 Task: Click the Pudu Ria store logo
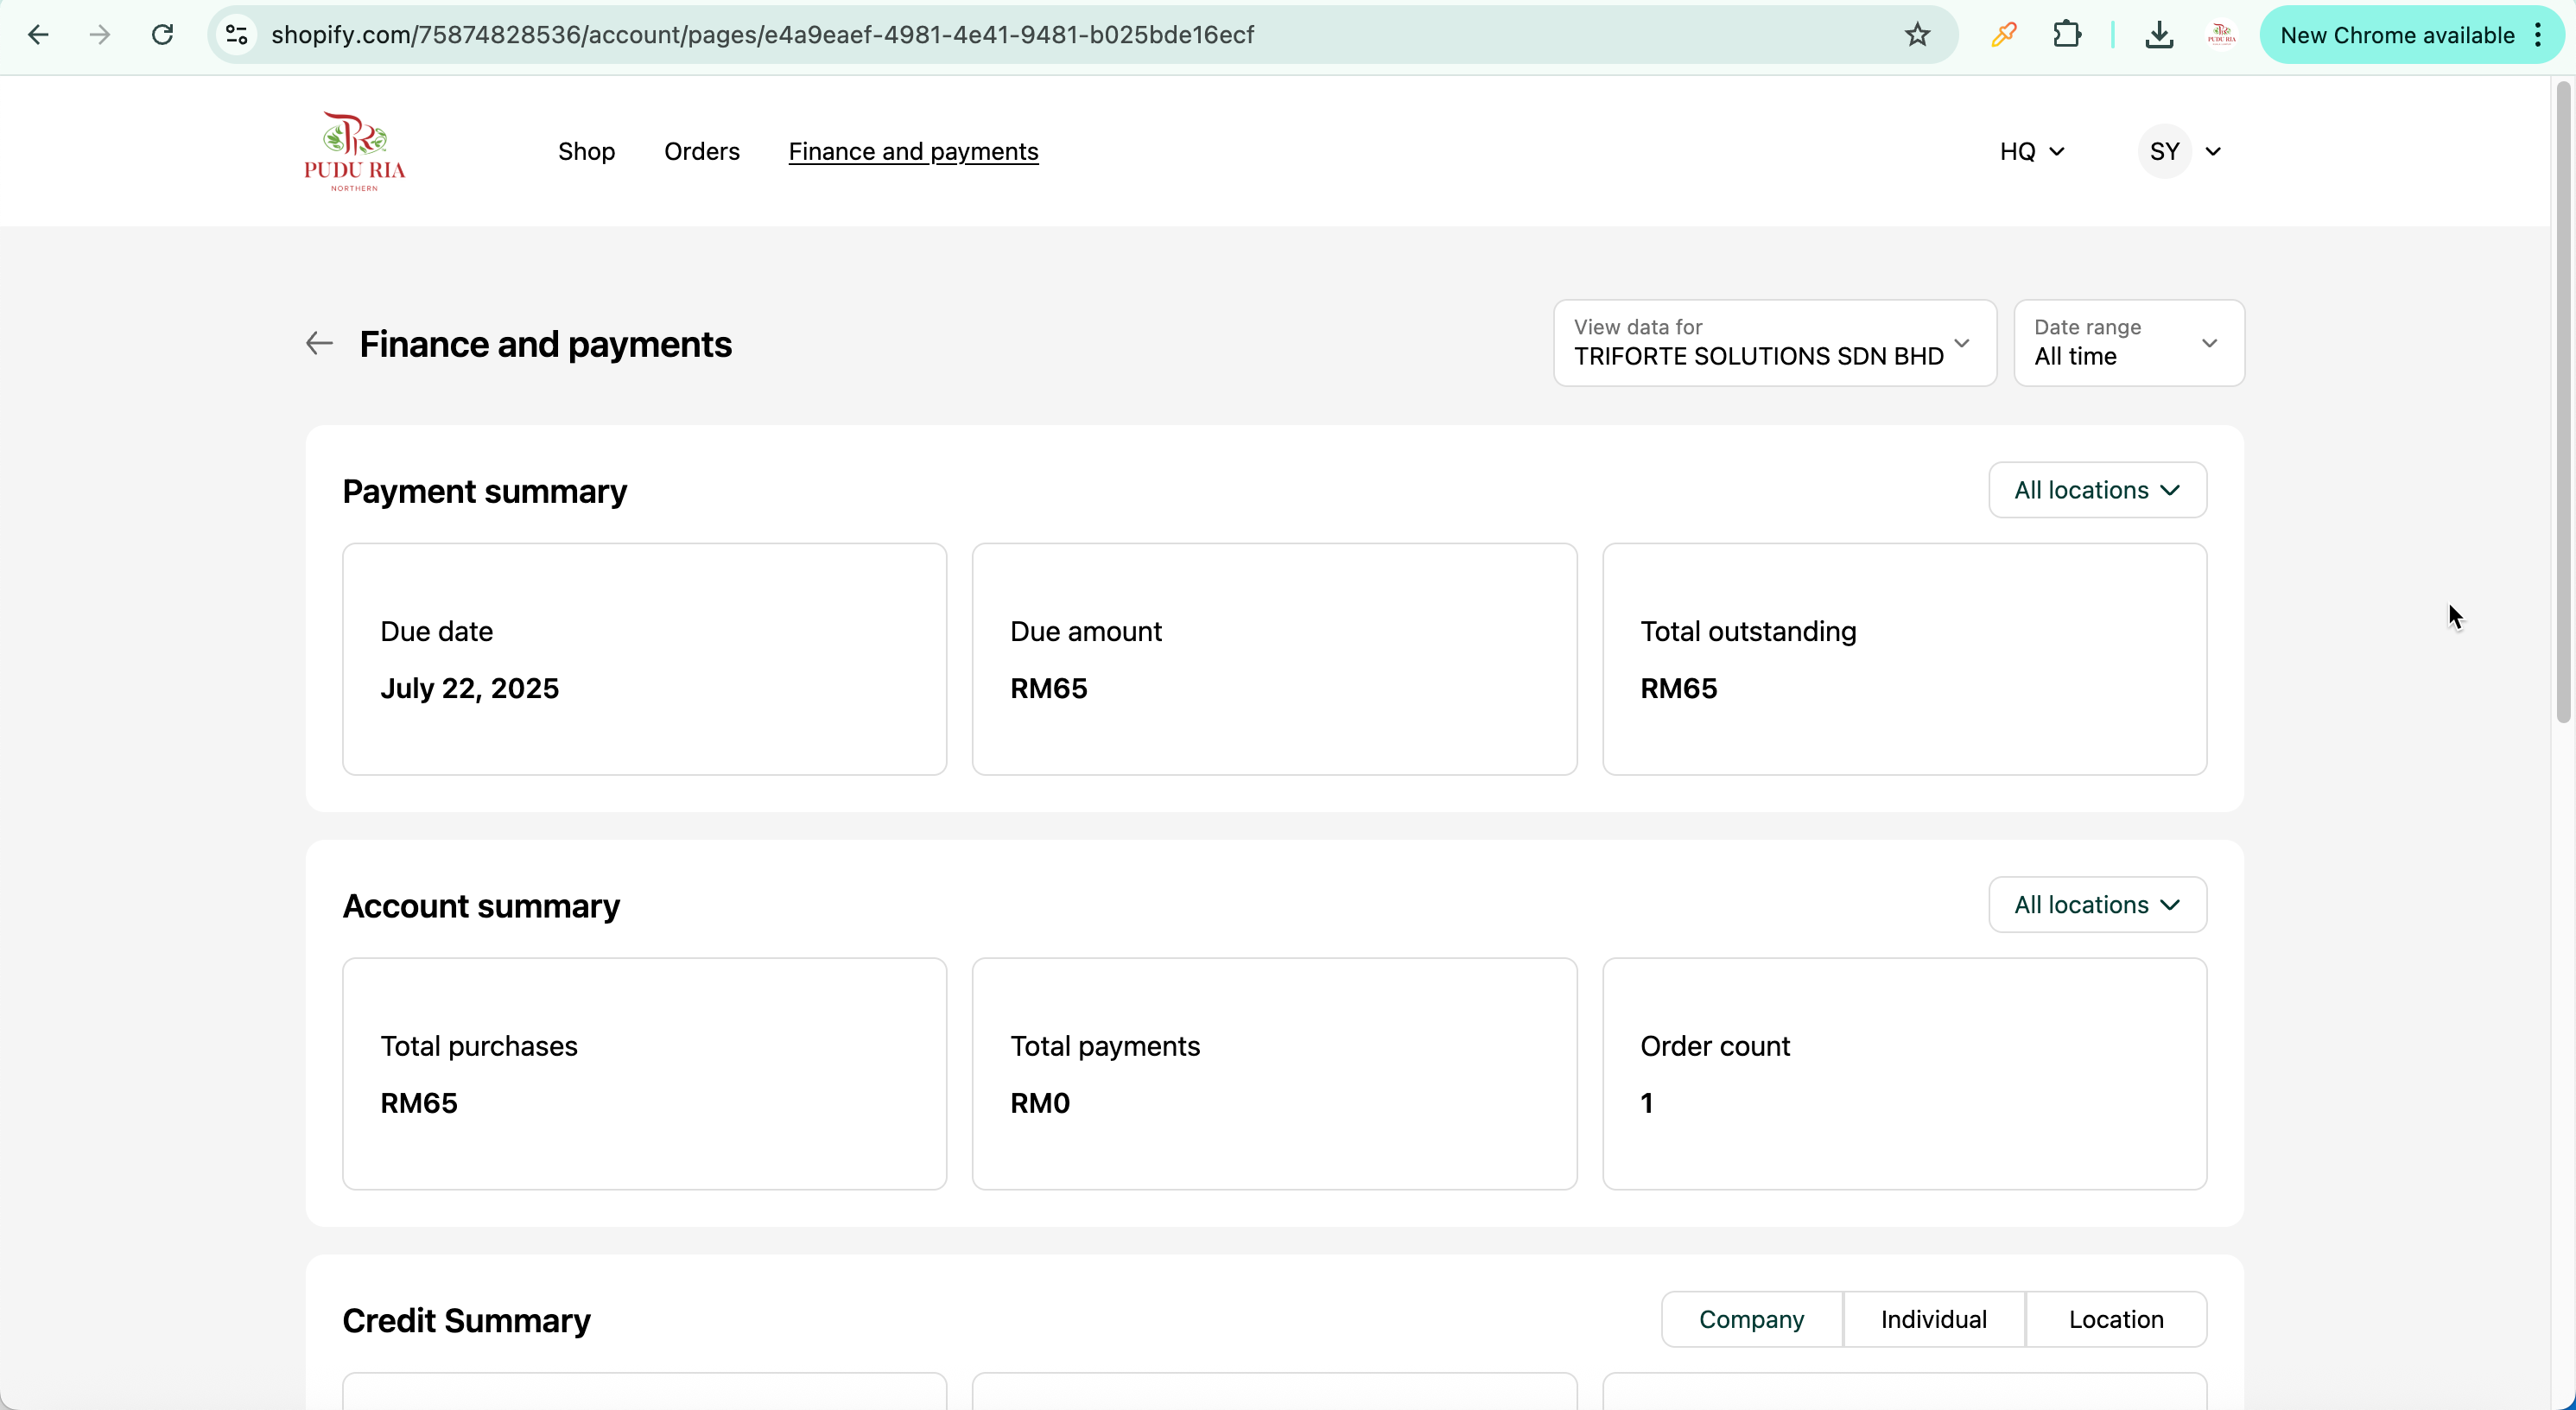point(354,151)
